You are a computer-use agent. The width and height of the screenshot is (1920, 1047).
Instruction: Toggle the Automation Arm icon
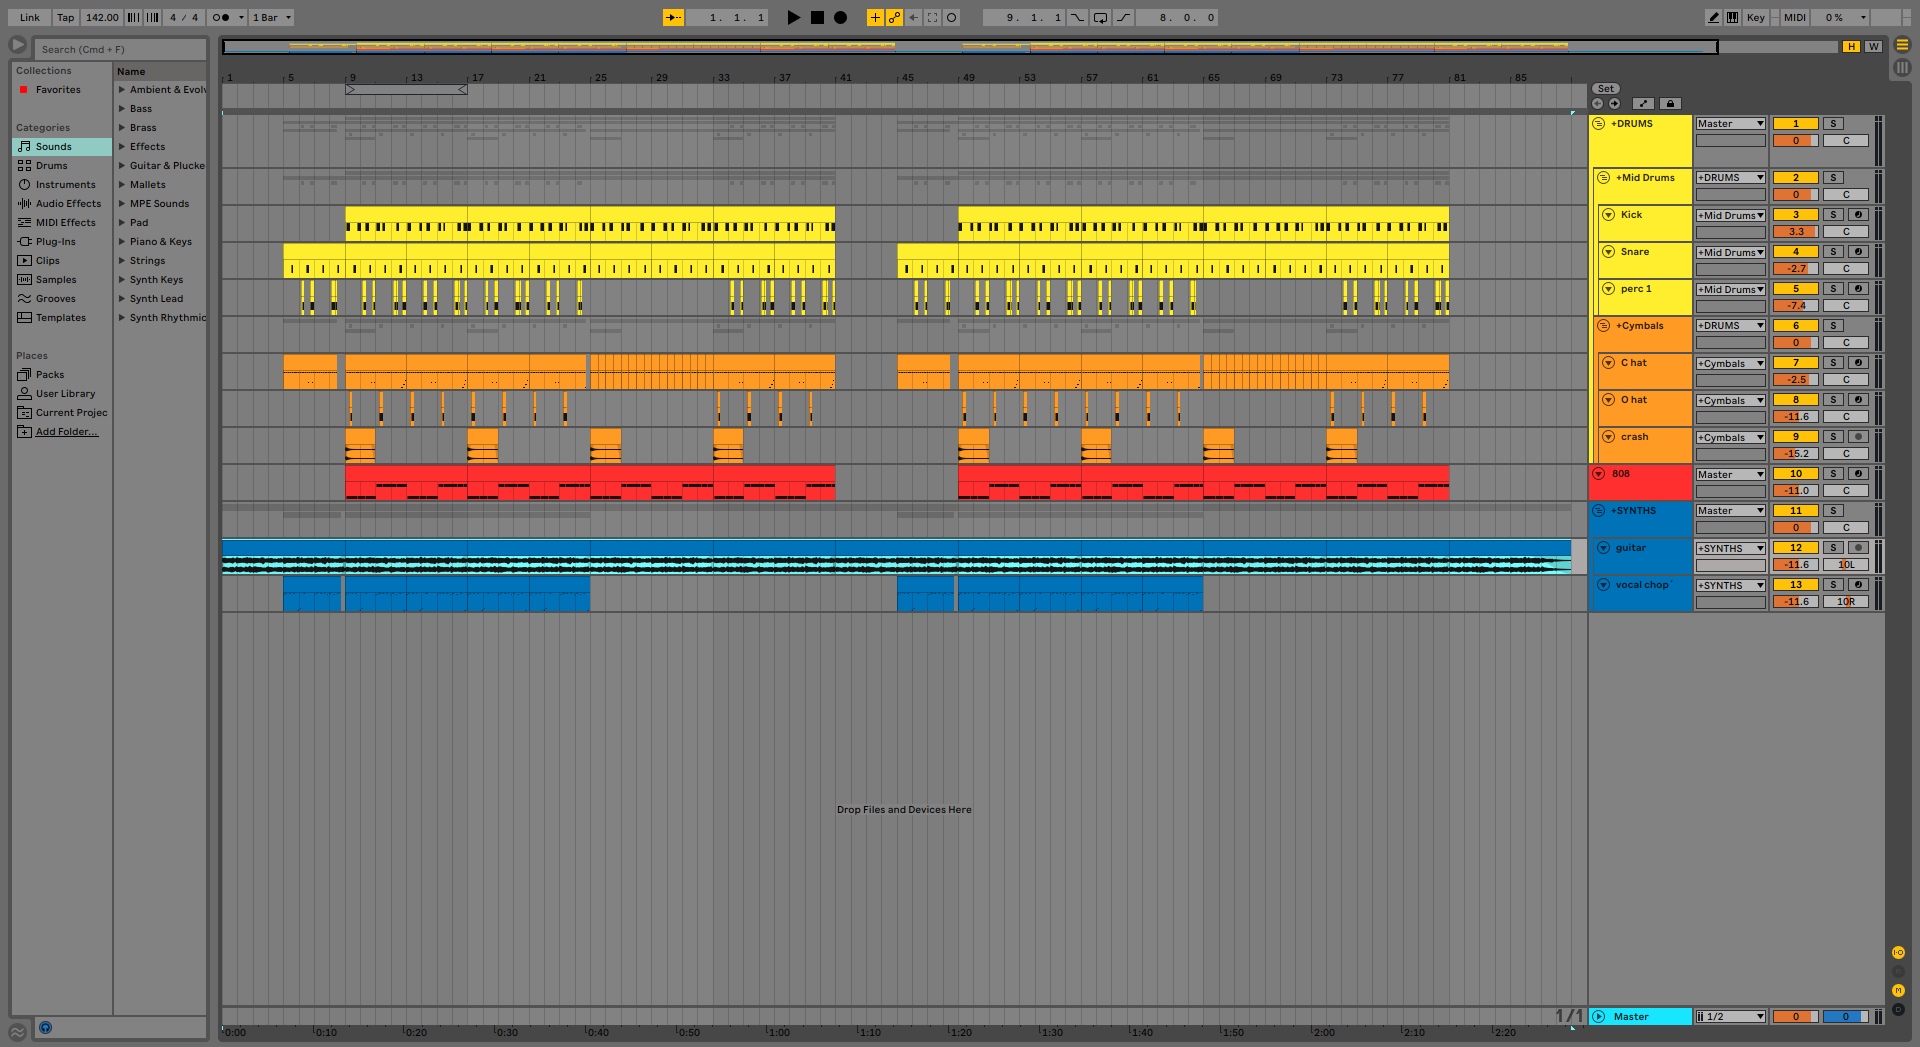click(x=894, y=17)
